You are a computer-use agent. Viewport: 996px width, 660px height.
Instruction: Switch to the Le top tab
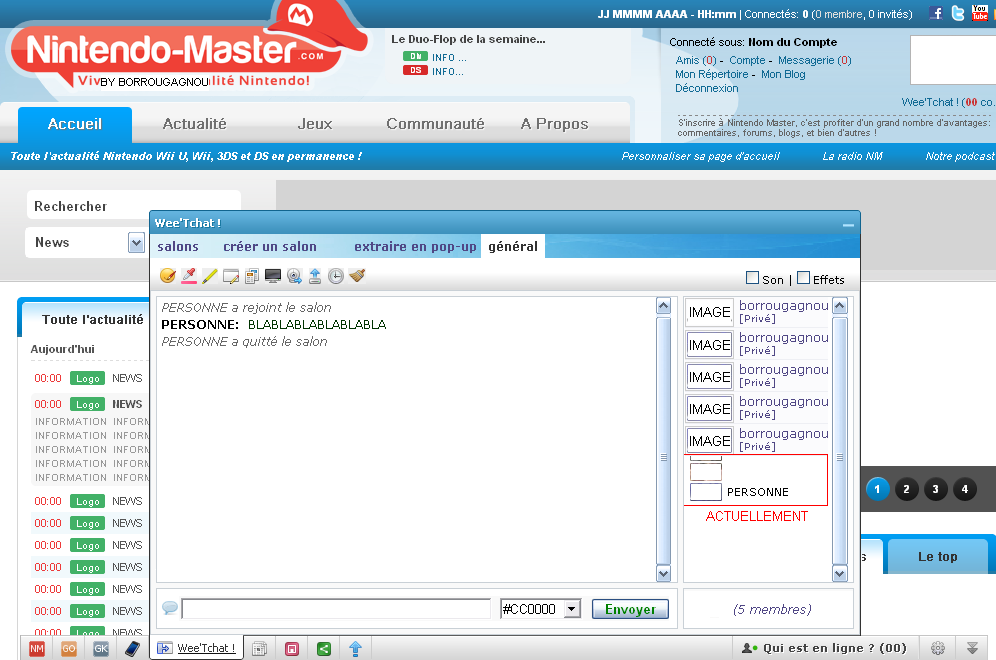coord(938,556)
